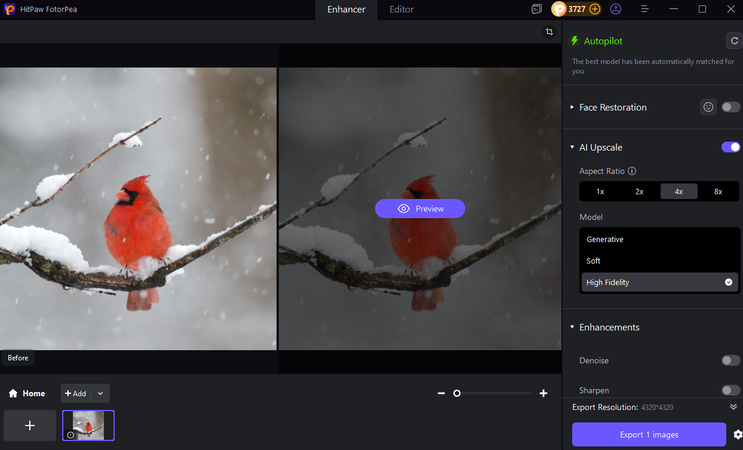Click the crop tool icon
743x450 pixels.
pos(549,32)
